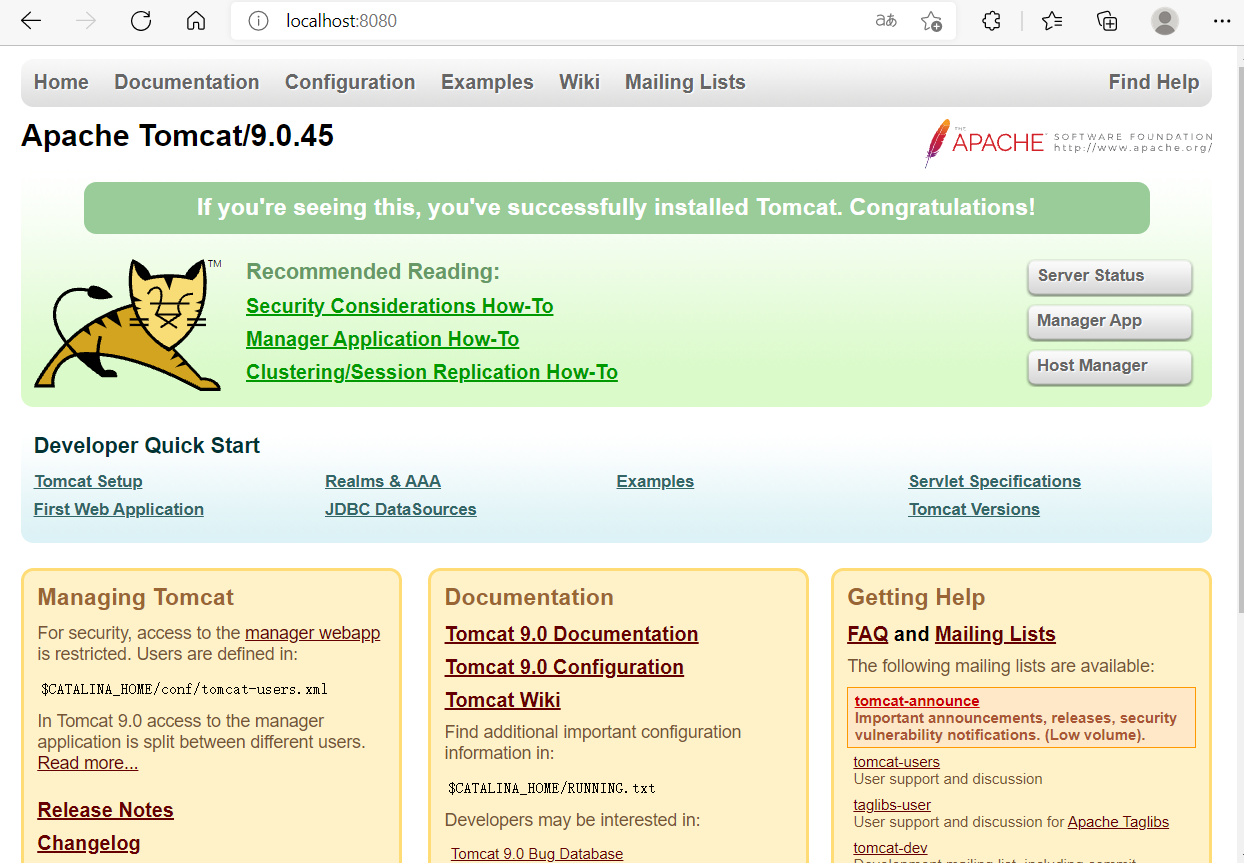The width and height of the screenshot is (1244, 863).
Task: Open Tomcat Versions link
Action: [974, 510]
